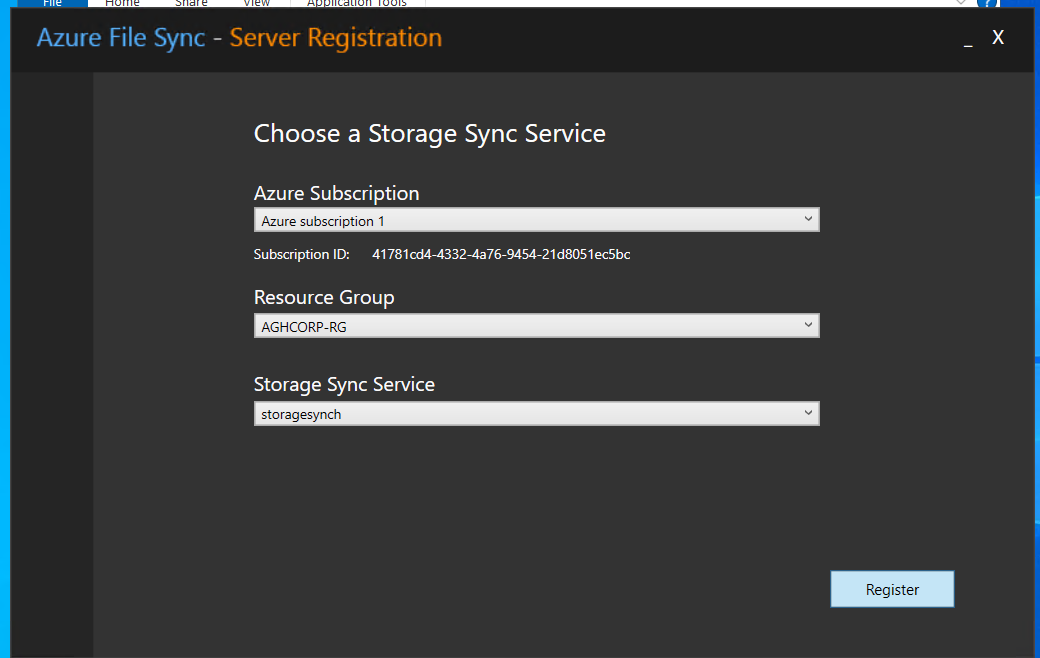
Task: Click the 'Choose a Storage Sync Service' heading
Action: pos(430,134)
